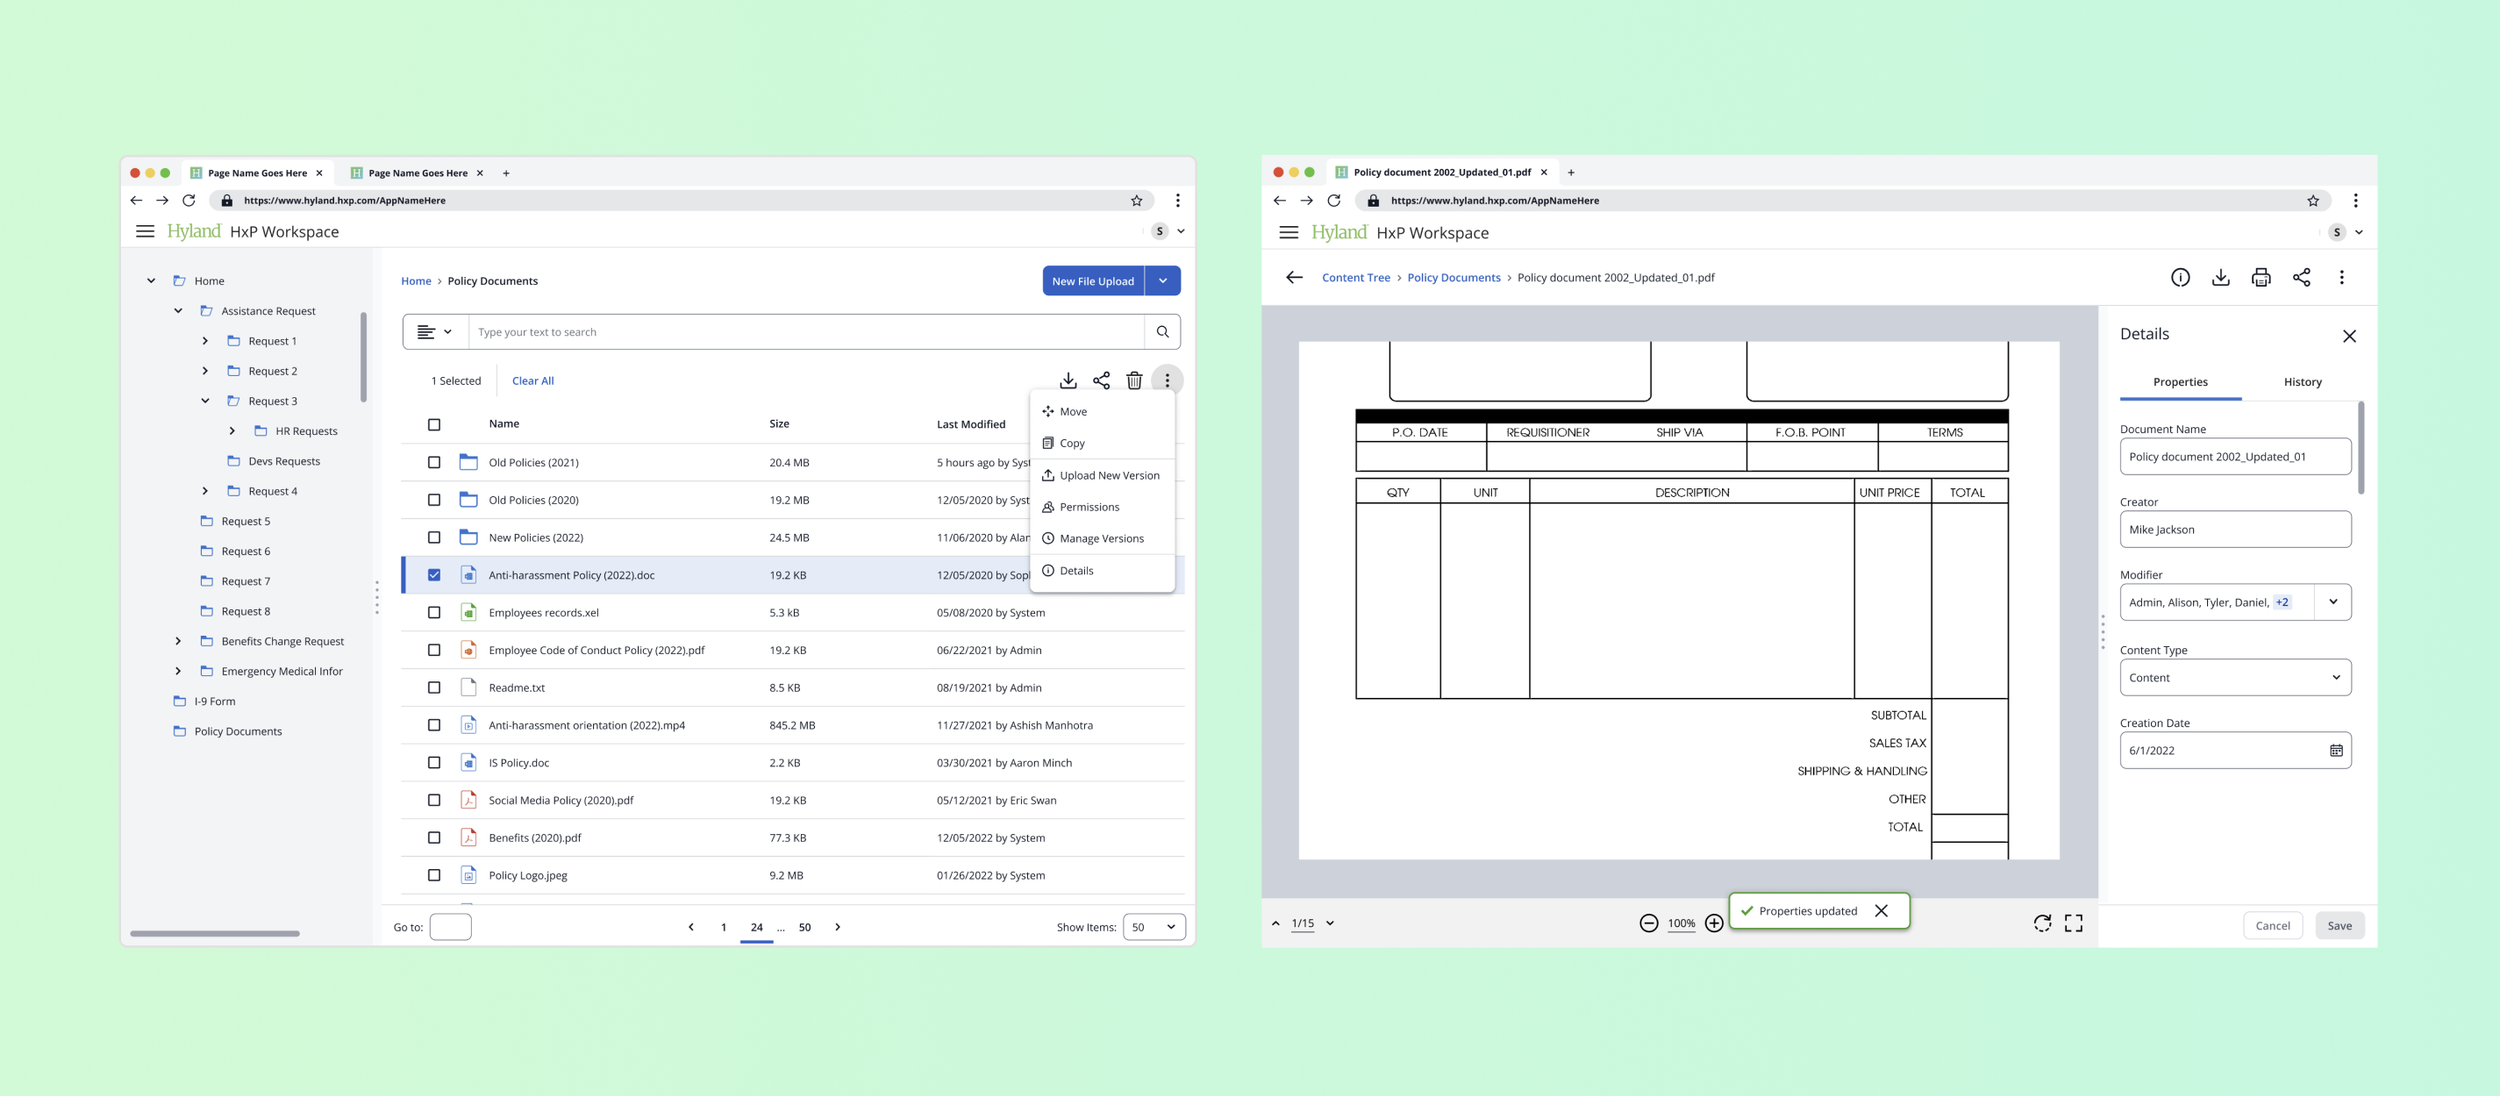Click the print icon in document viewer
The width and height of the screenshot is (2500, 1096).
[2261, 278]
